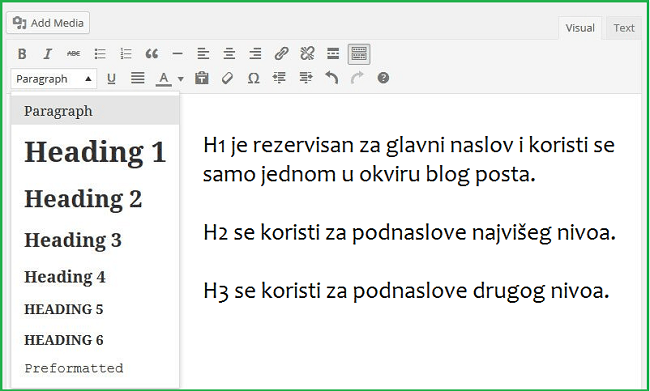
Task: Open keyboard shortcuts help icon
Action: click(x=383, y=78)
